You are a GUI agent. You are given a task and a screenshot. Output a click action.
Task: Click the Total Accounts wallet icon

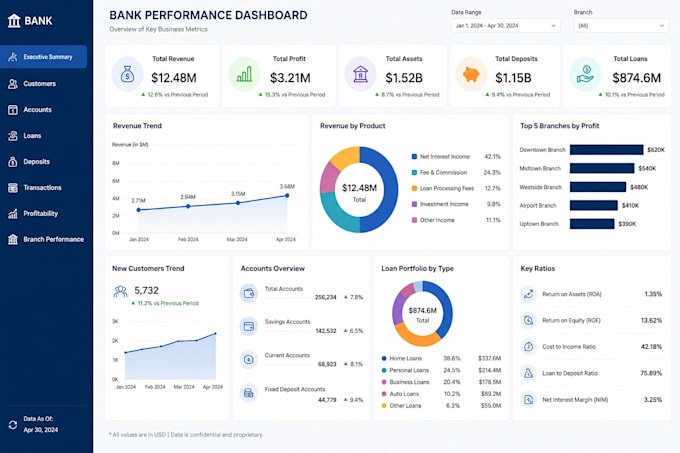pyautogui.click(x=248, y=293)
